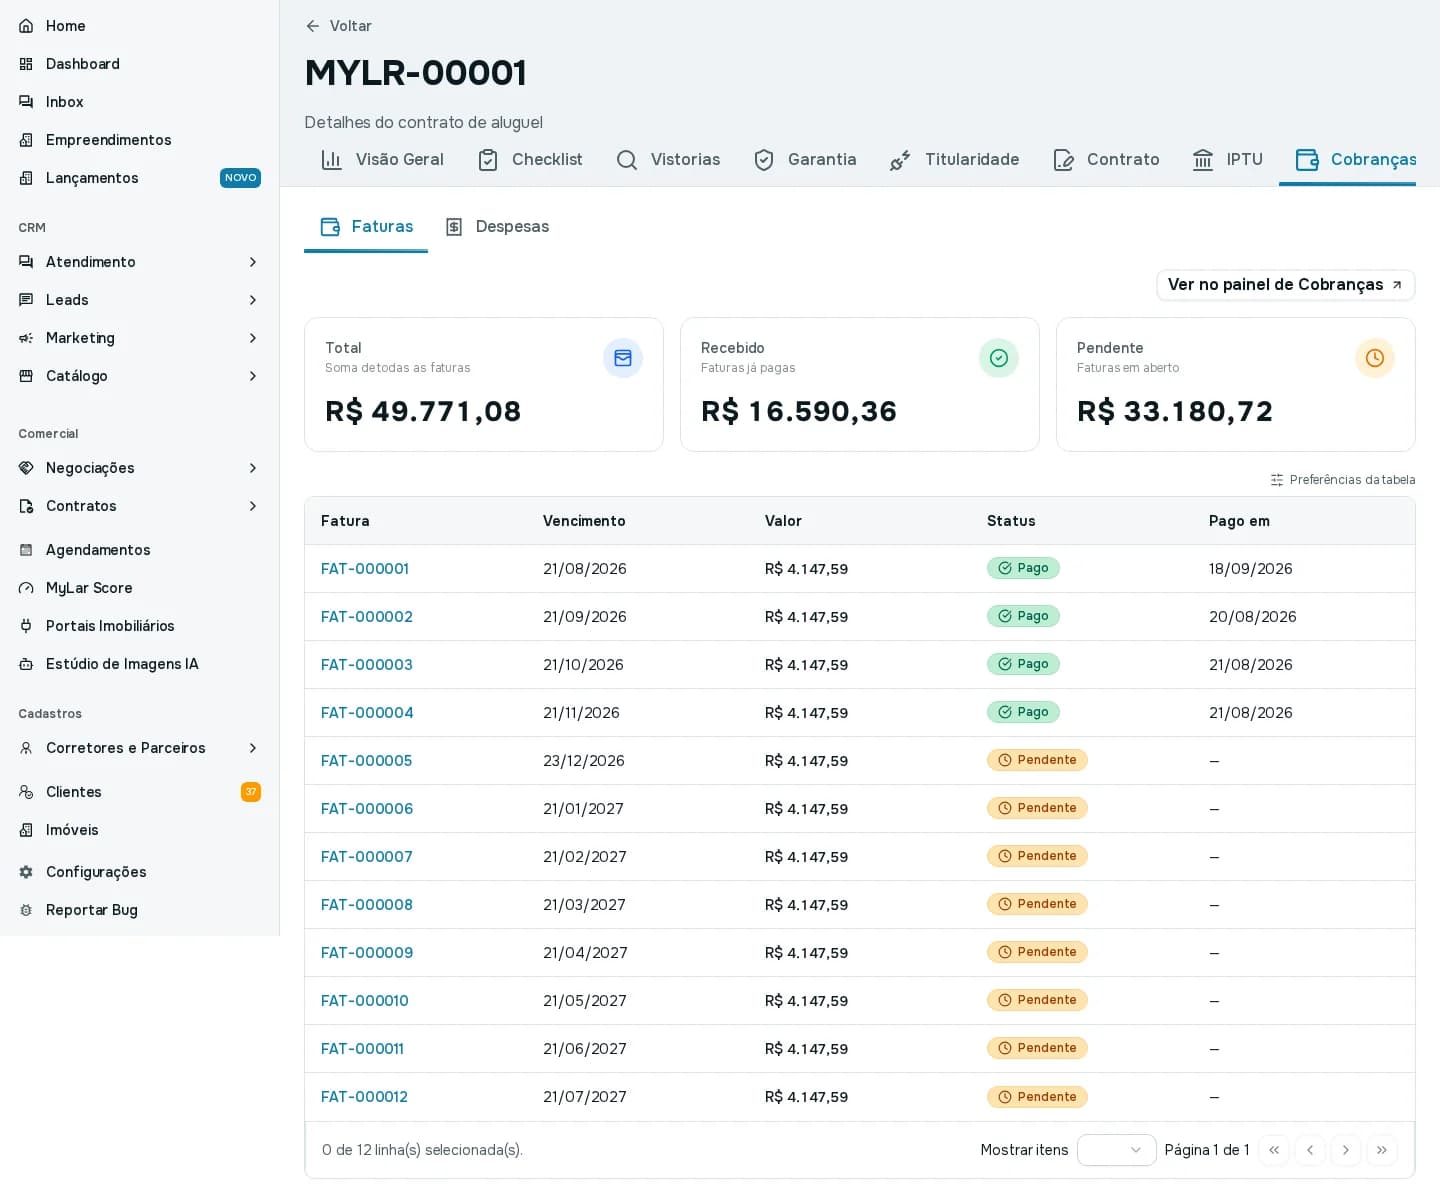Go back using the Voltar link

[338, 26]
